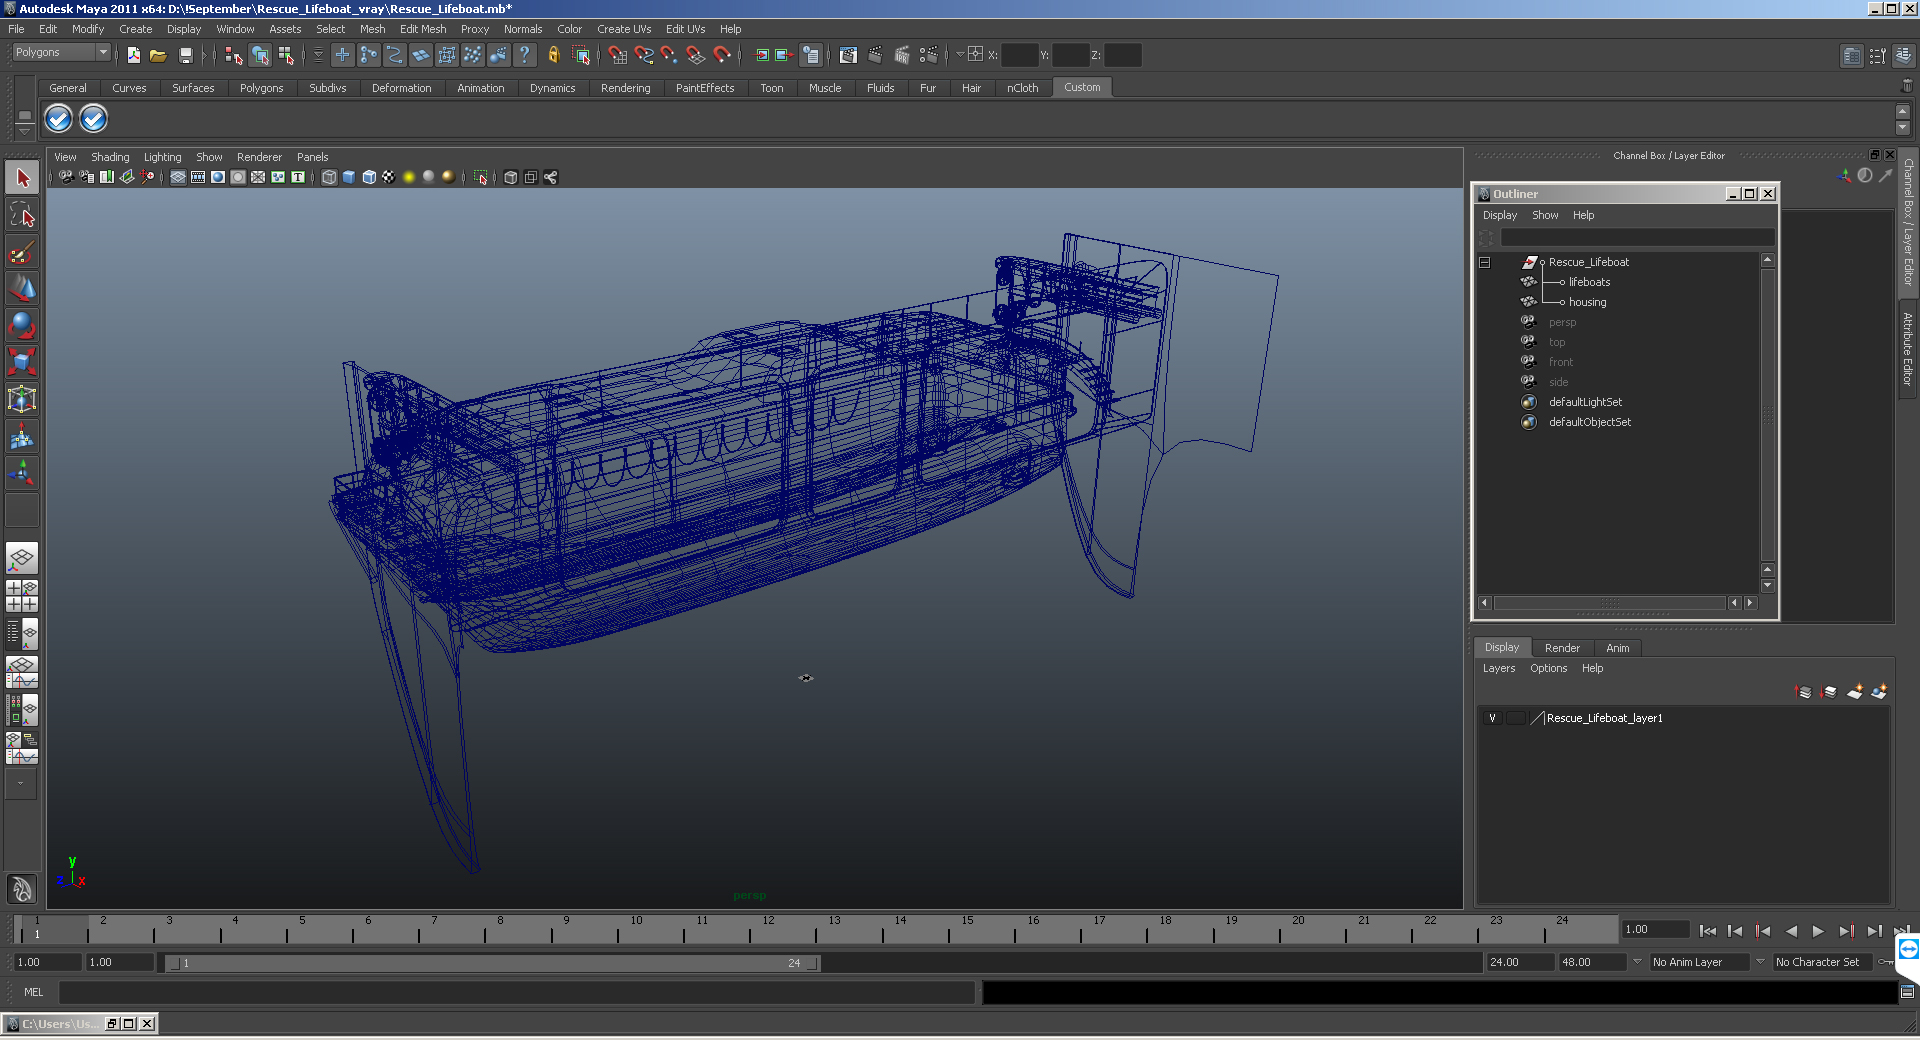Screen dimensions: 1920x1040
Task: Toggle the selection lock icon
Action: tap(554, 55)
